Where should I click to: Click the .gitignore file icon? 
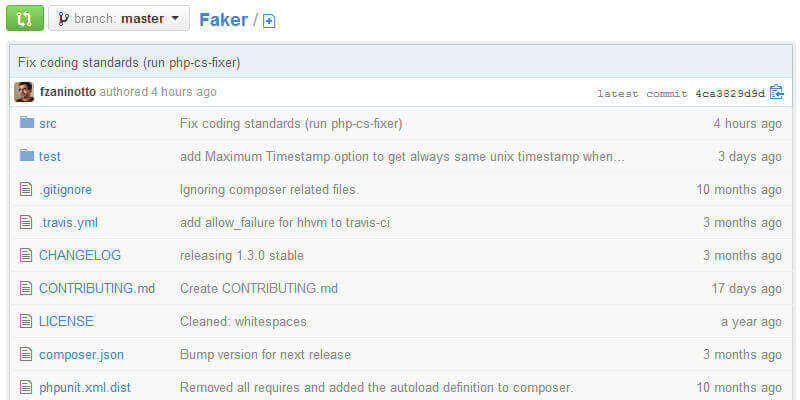point(27,189)
